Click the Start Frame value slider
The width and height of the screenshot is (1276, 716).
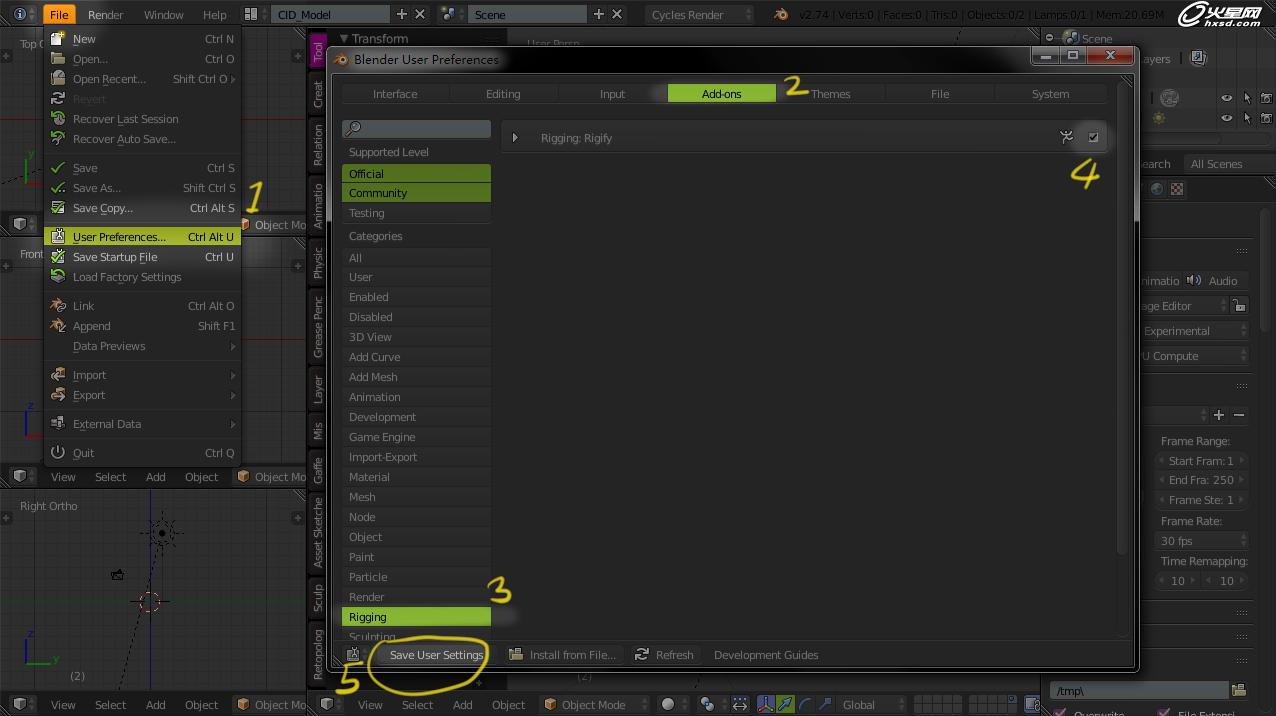click(x=1200, y=461)
